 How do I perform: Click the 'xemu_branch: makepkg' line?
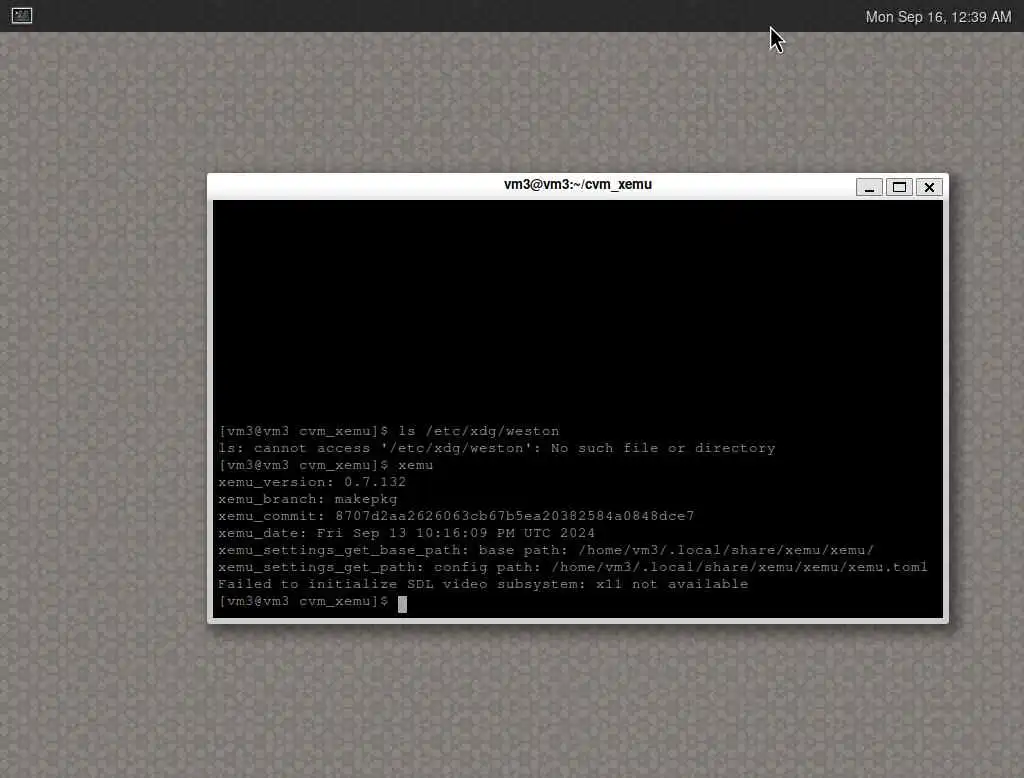coord(308,499)
